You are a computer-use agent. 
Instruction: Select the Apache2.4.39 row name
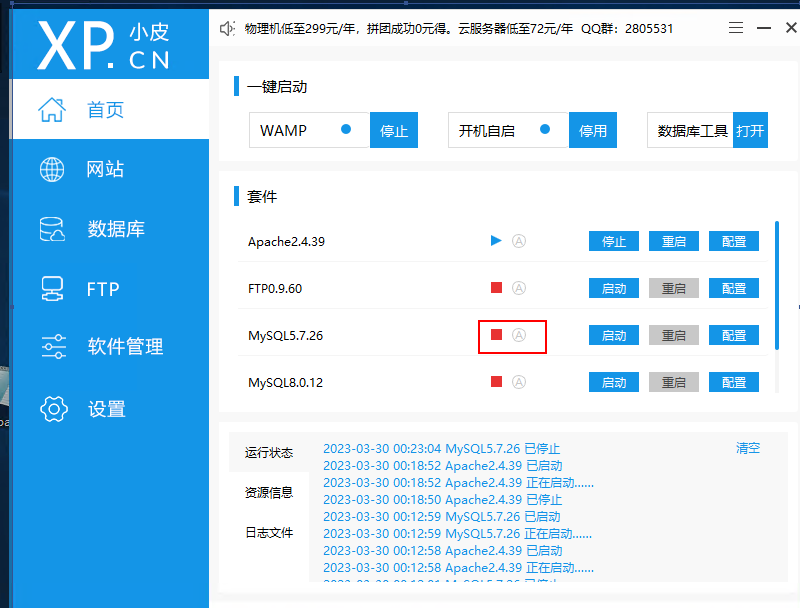coord(286,241)
